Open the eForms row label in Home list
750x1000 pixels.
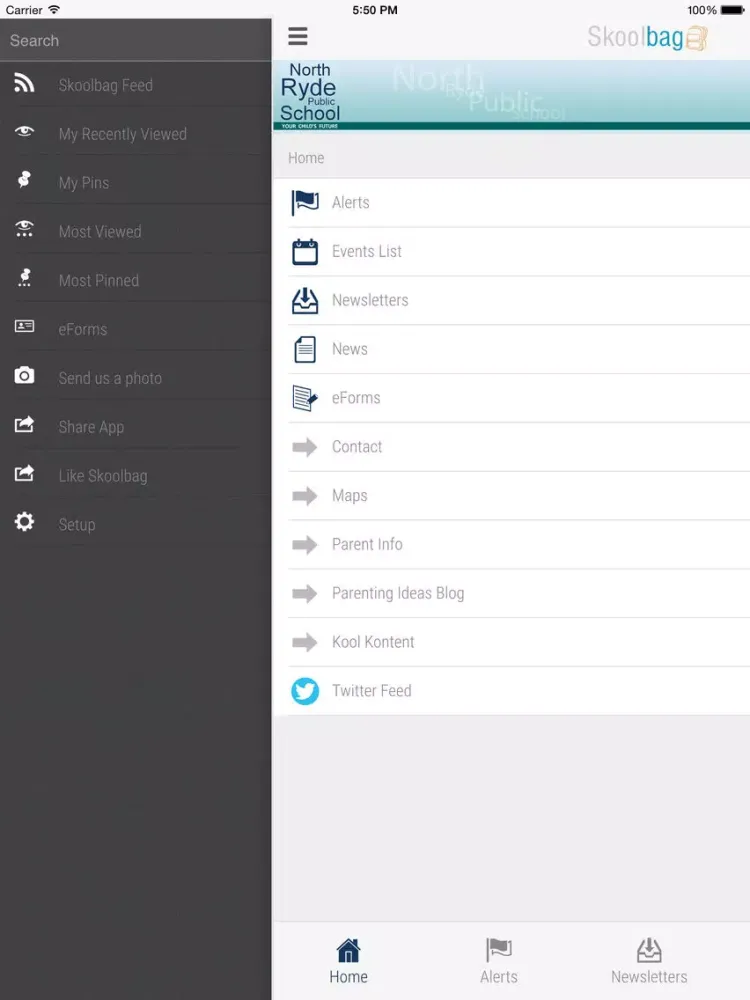(x=356, y=398)
